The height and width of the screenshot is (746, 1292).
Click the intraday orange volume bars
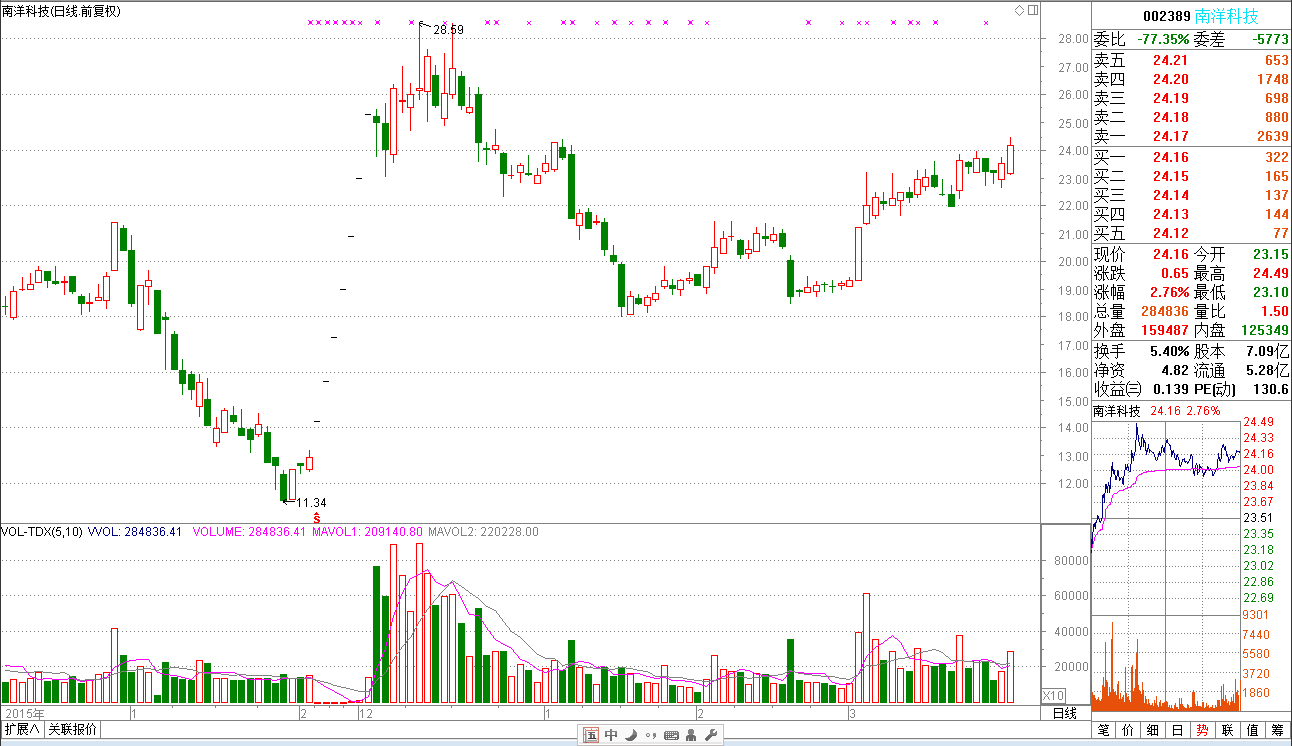click(1165, 690)
